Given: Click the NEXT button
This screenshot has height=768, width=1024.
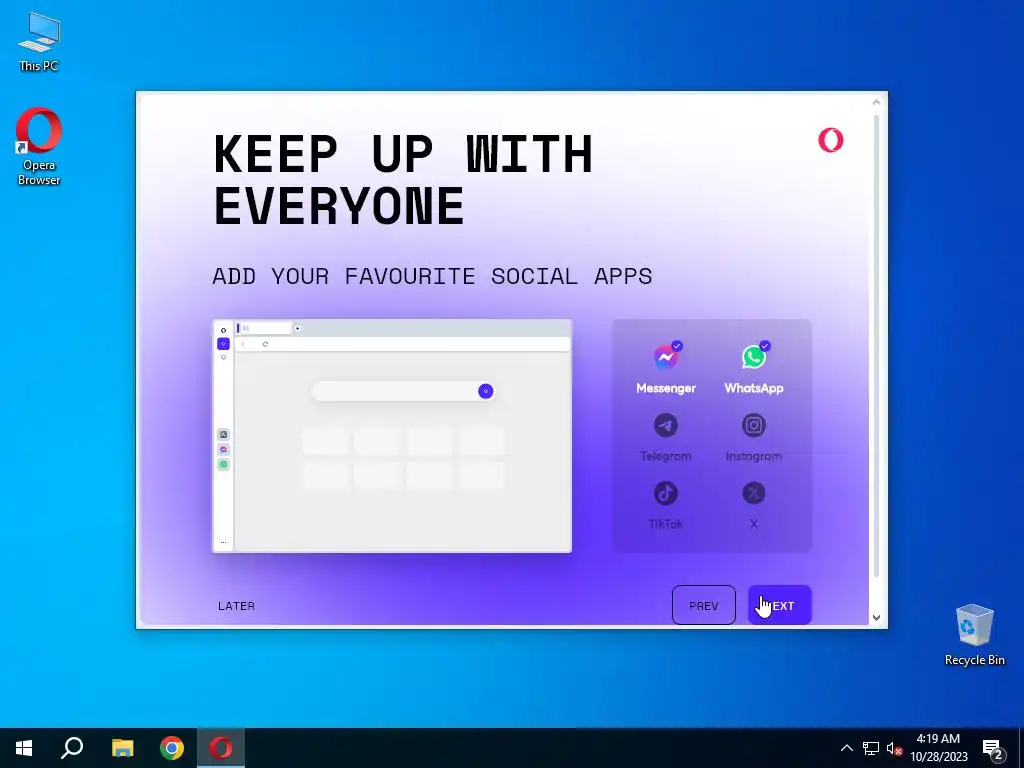Looking at the screenshot, I should (780, 605).
